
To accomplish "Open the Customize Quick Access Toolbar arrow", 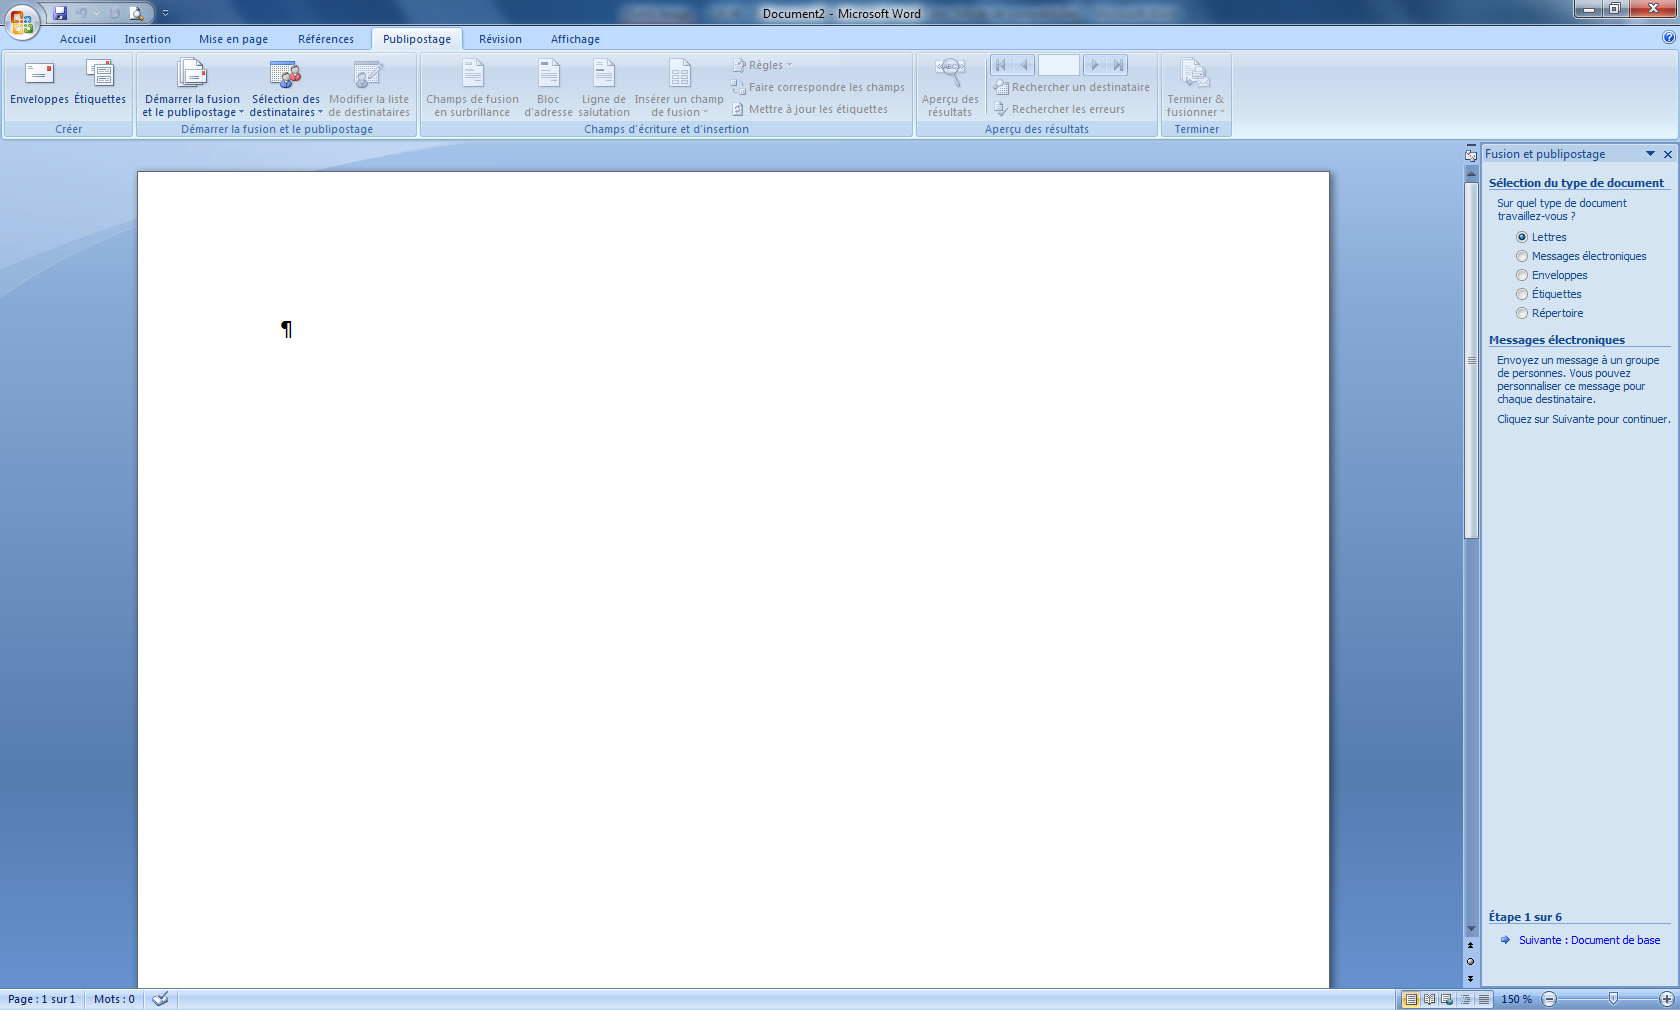I will (x=165, y=13).
